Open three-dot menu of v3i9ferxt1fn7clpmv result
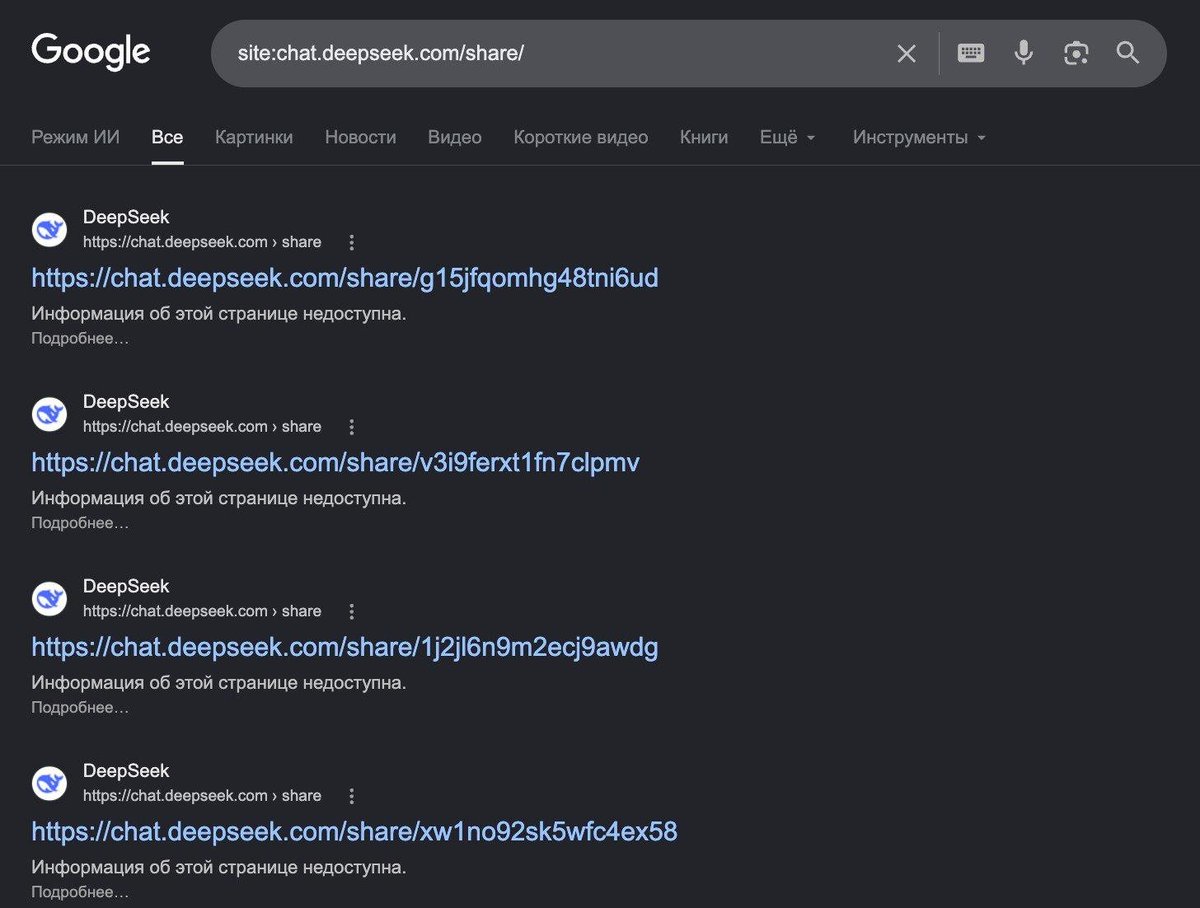1200x908 pixels. point(351,427)
